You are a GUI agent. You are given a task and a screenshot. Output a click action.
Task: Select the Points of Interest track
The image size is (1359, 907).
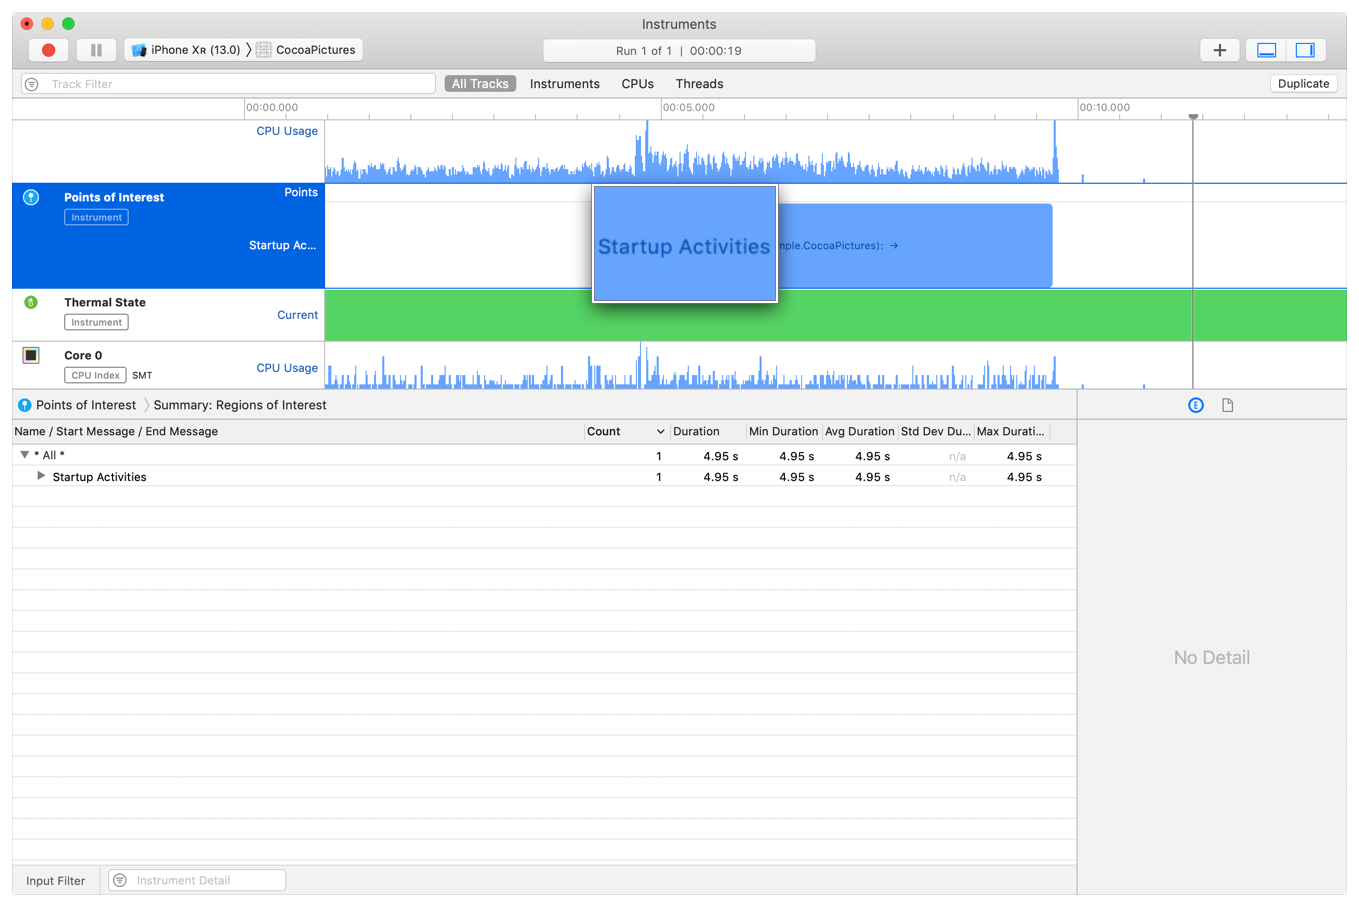[x=168, y=236]
